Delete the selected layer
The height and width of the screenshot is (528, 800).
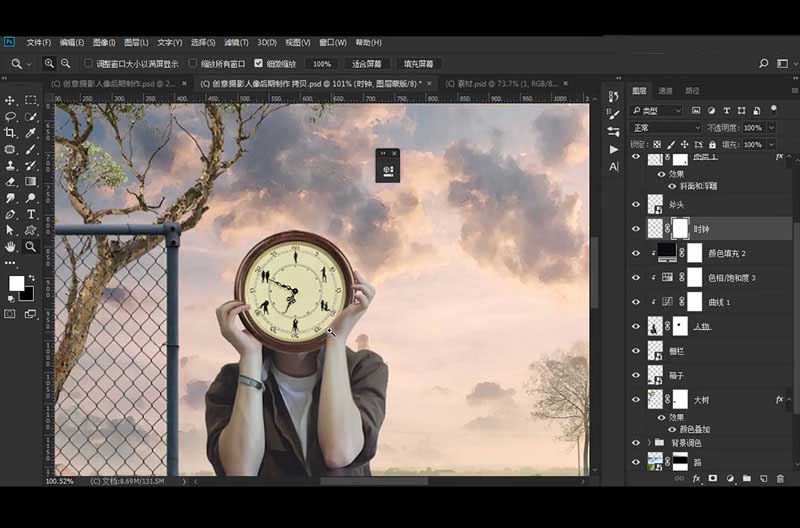780,479
